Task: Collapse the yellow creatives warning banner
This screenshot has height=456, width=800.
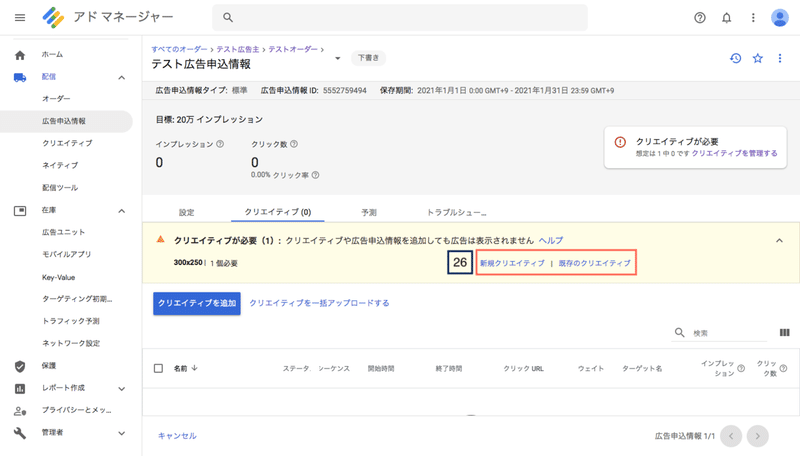Action: [x=779, y=241]
